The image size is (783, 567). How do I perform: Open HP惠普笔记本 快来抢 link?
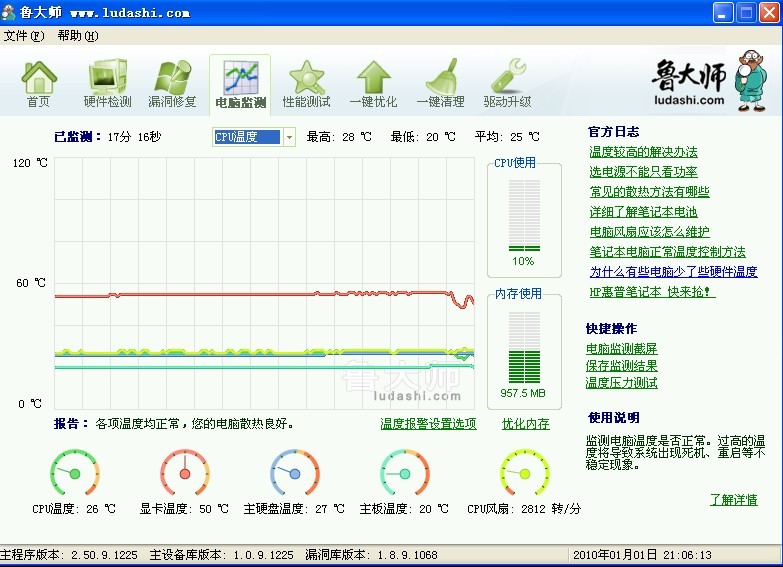coord(652,292)
